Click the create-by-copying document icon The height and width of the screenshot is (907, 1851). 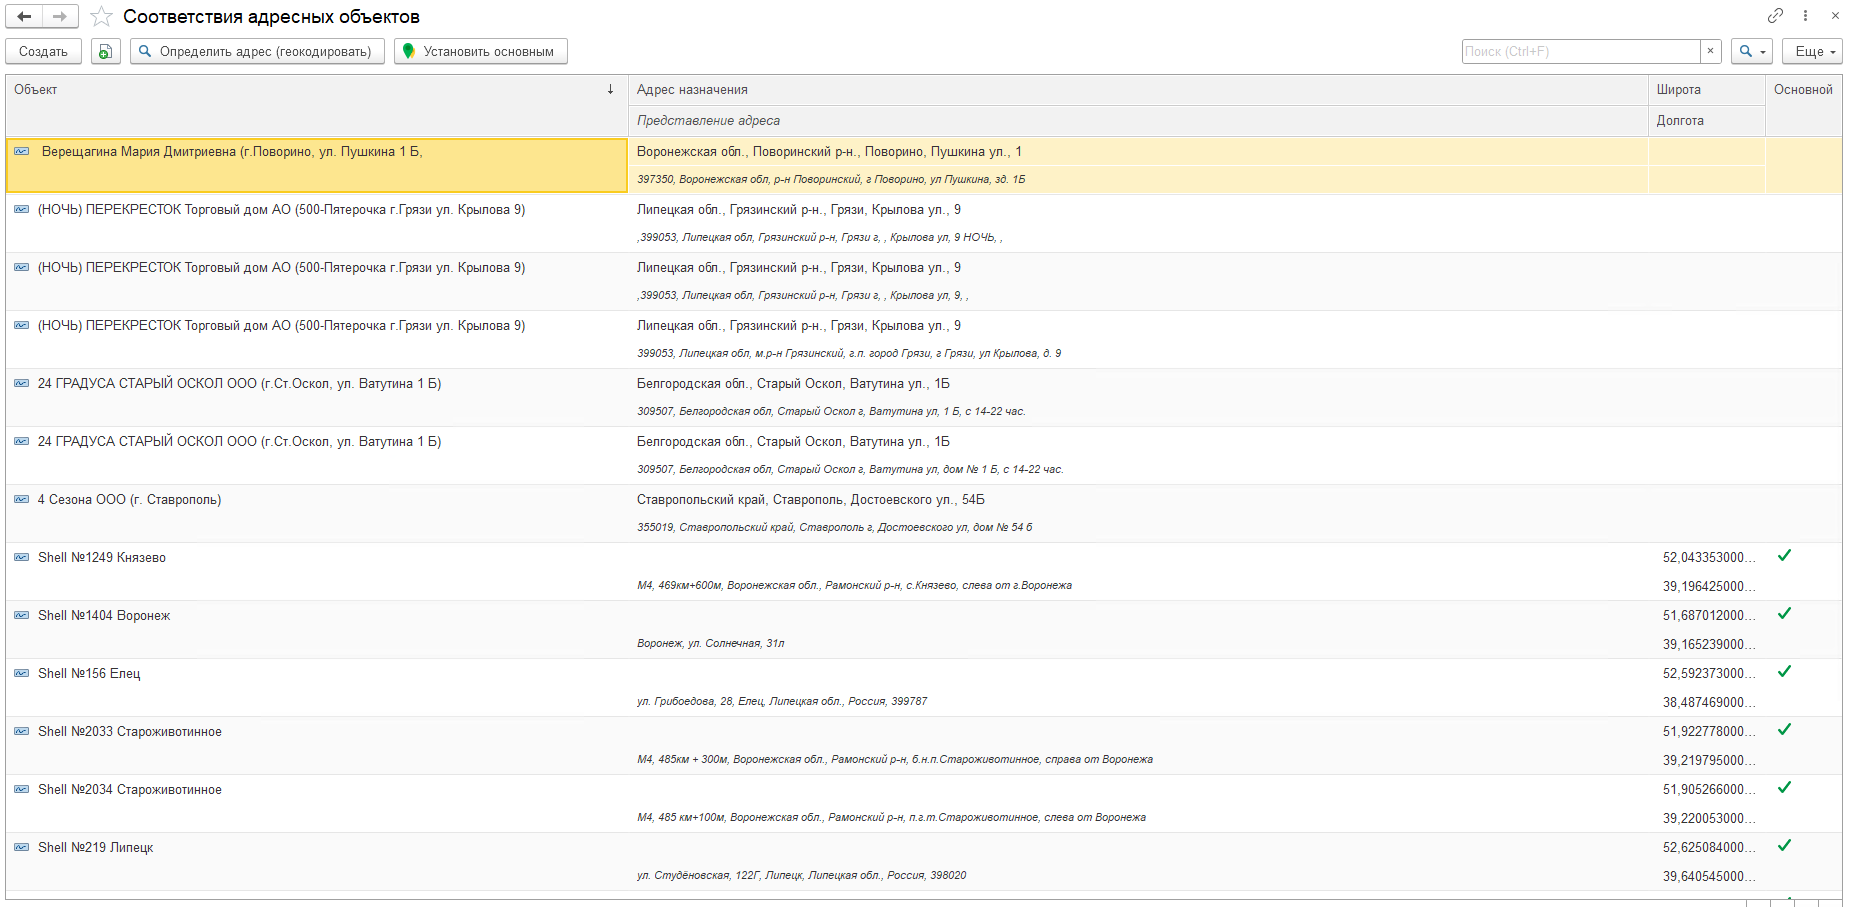click(105, 51)
